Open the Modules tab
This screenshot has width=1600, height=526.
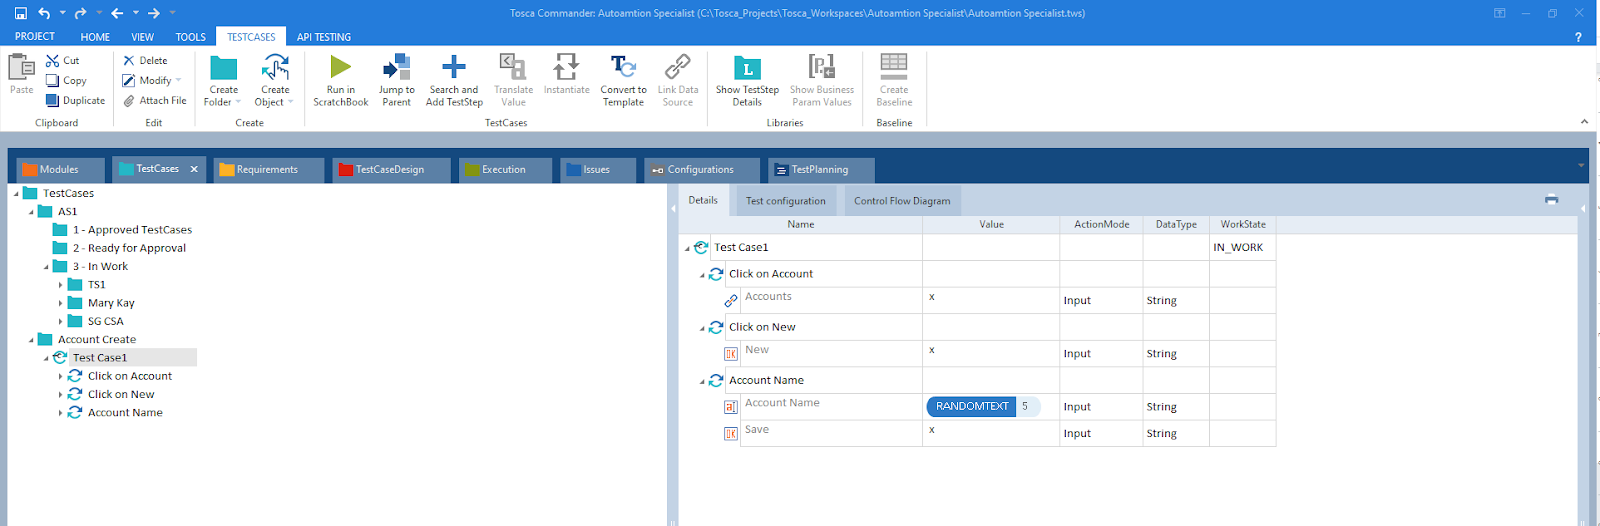[59, 170]
